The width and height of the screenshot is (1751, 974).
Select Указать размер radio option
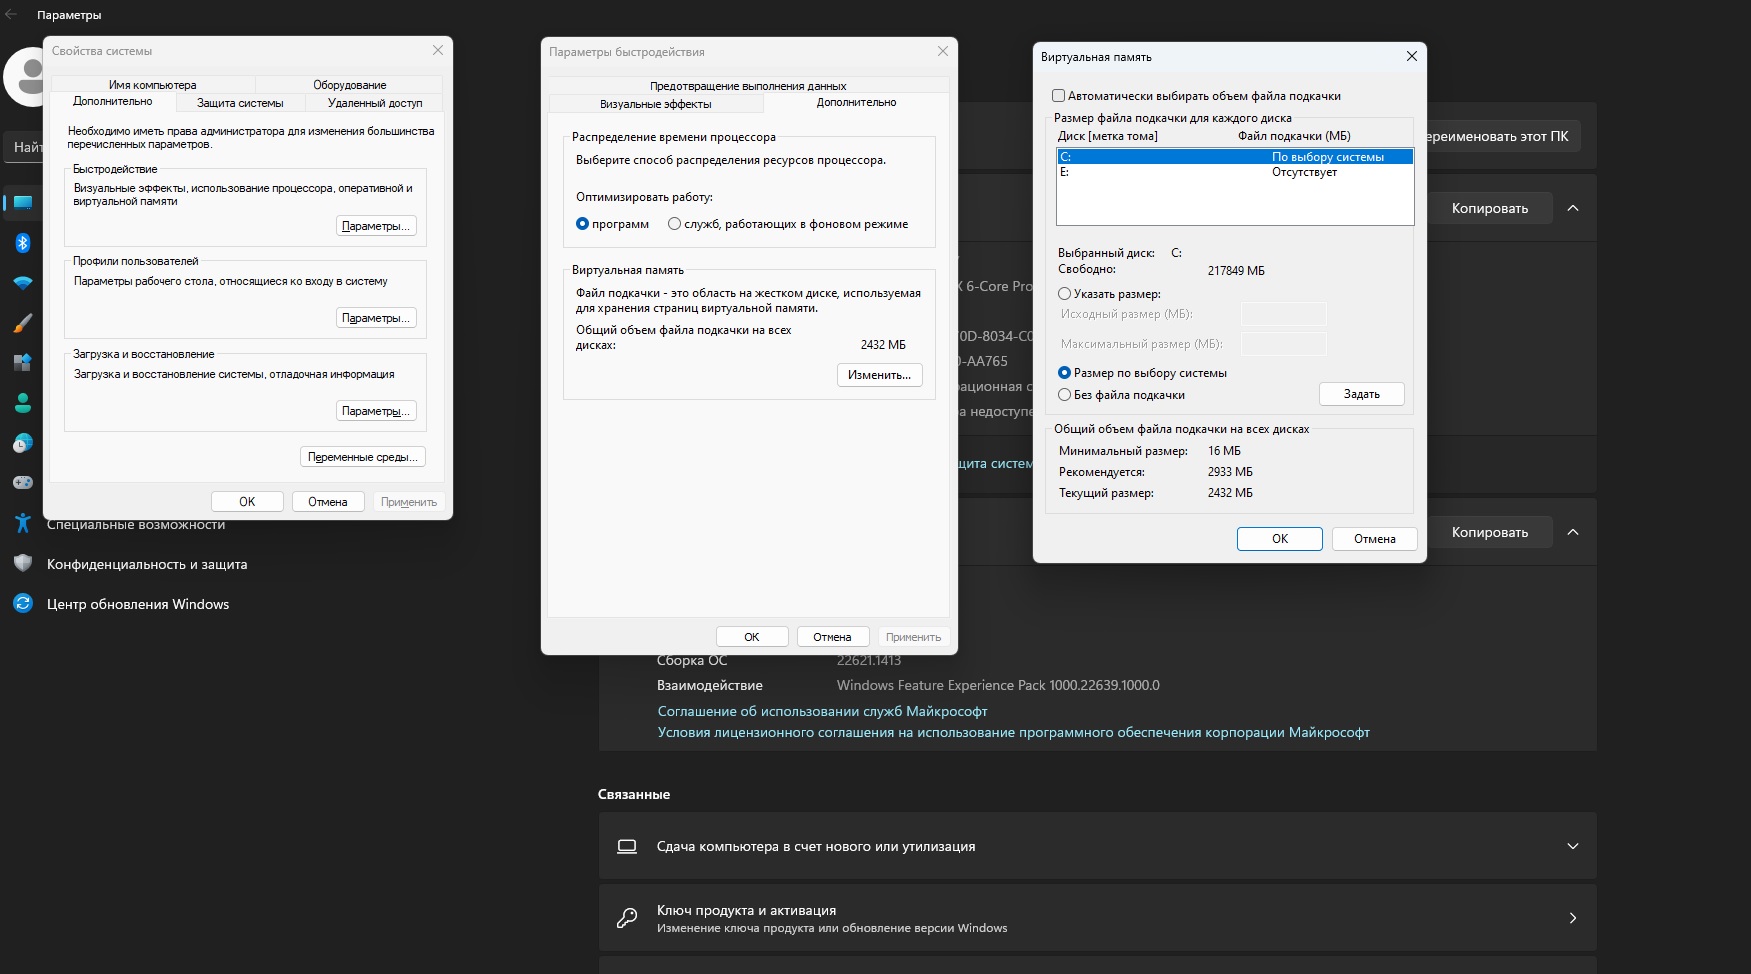1064,294
